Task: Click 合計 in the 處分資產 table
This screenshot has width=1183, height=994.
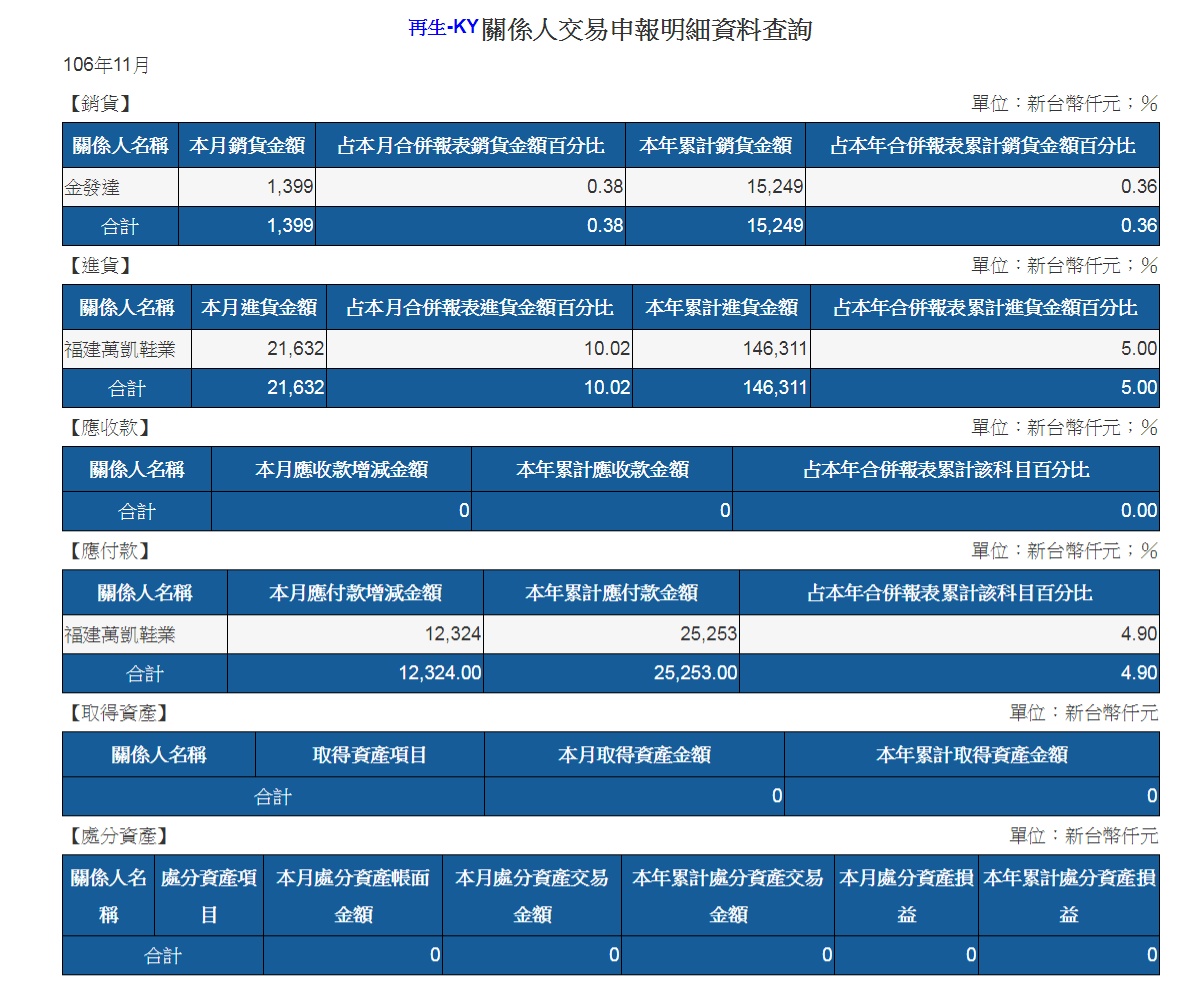Action: (x=163, y=956)
